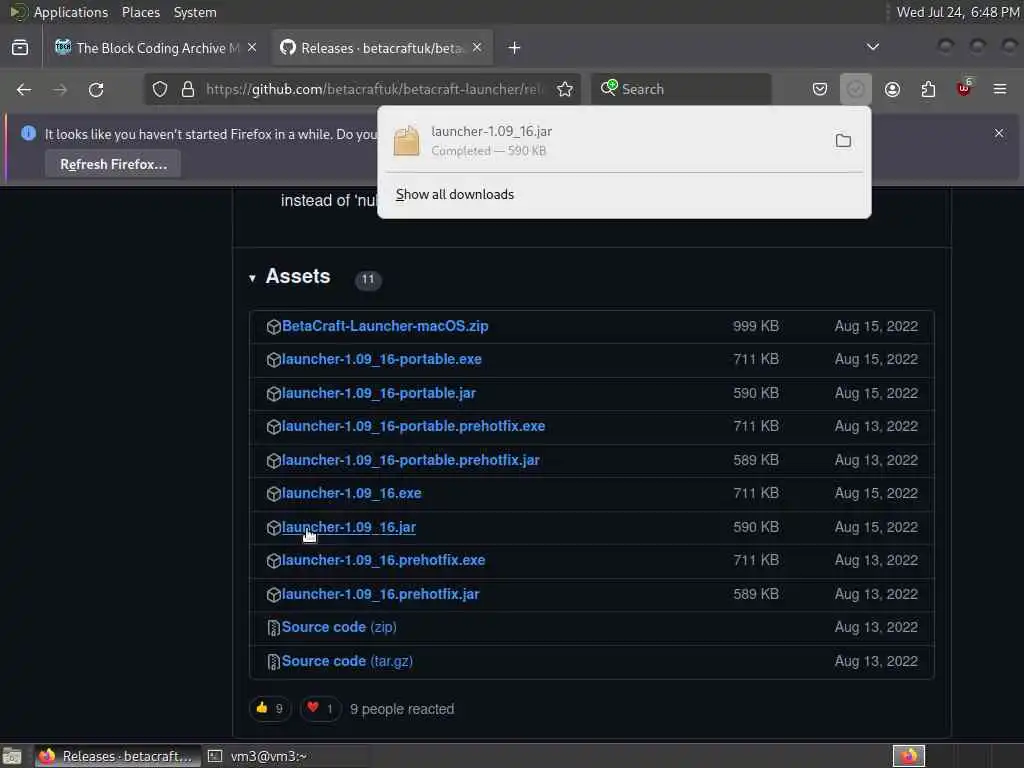Download launcher-1.09_16-portable.jar
This screenshot has height=768, width=1024.
tap(379, 393)
